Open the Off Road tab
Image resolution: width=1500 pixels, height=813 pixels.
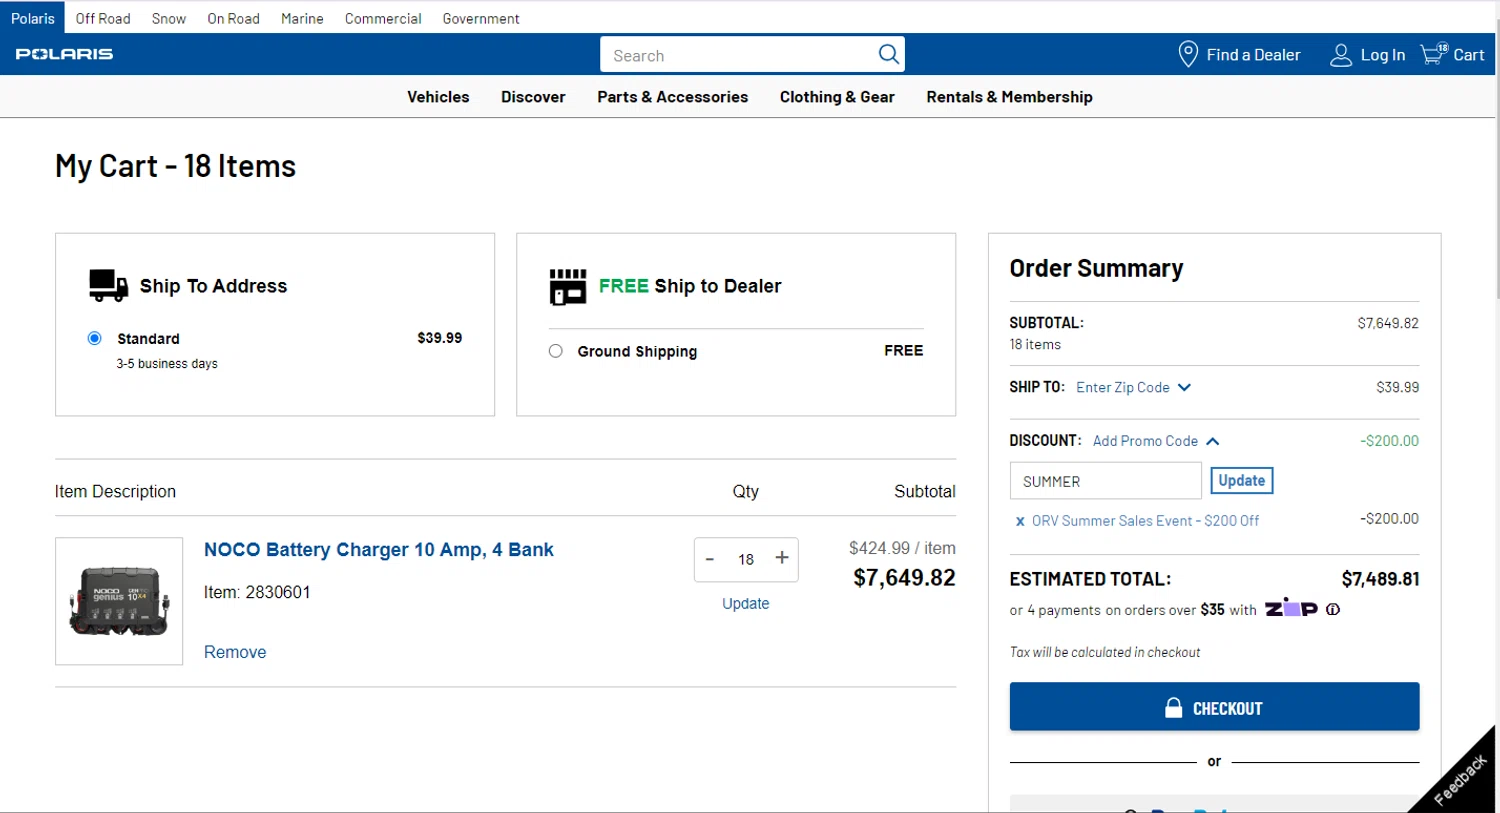point(103,18)
